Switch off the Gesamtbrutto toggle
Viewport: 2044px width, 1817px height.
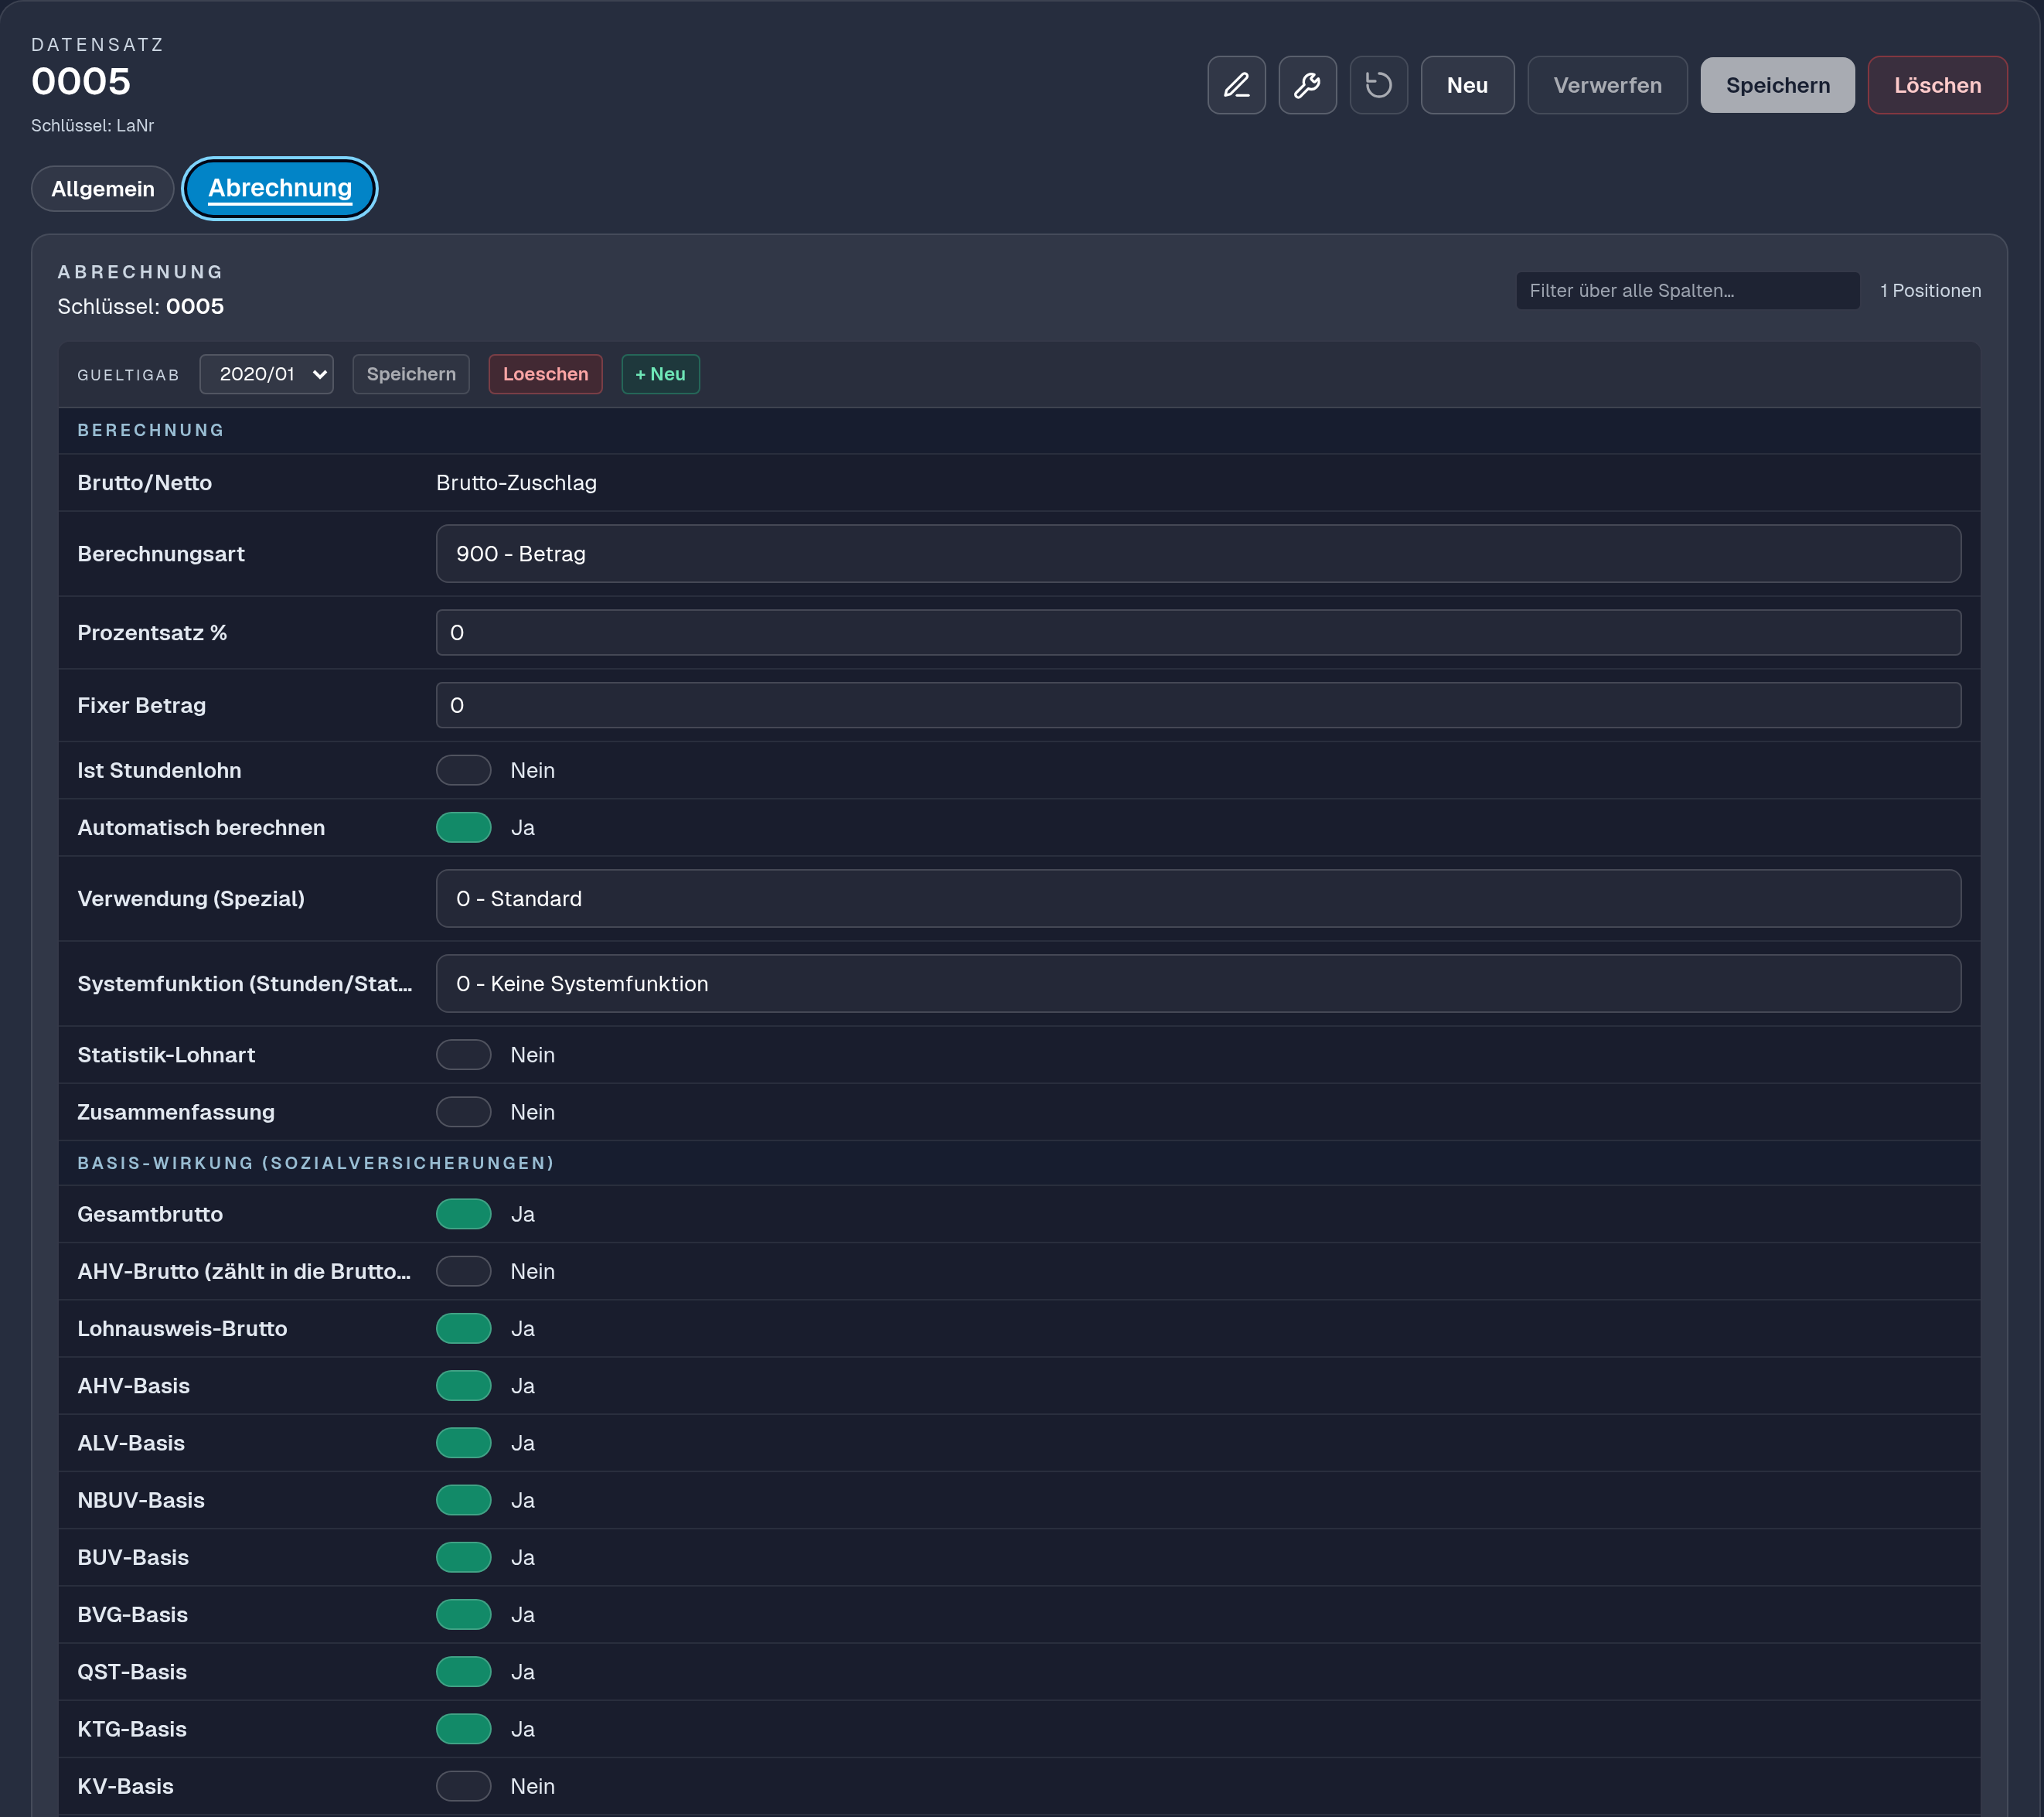point(463,1214)
